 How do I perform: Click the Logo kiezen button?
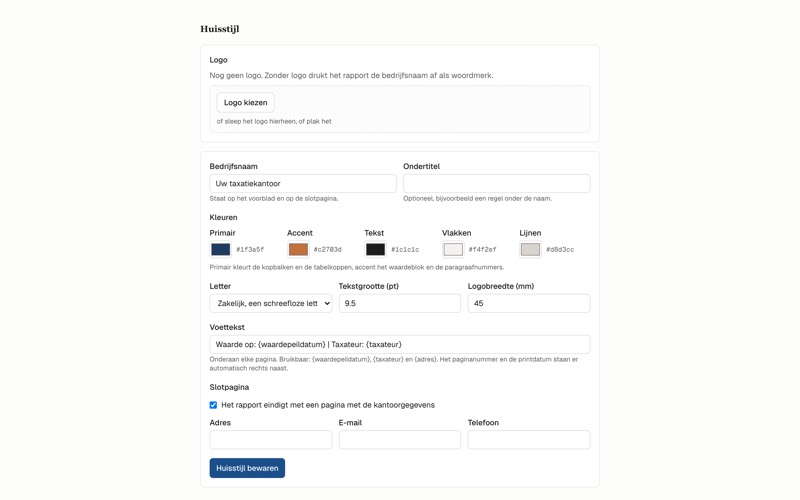(245, 103)
